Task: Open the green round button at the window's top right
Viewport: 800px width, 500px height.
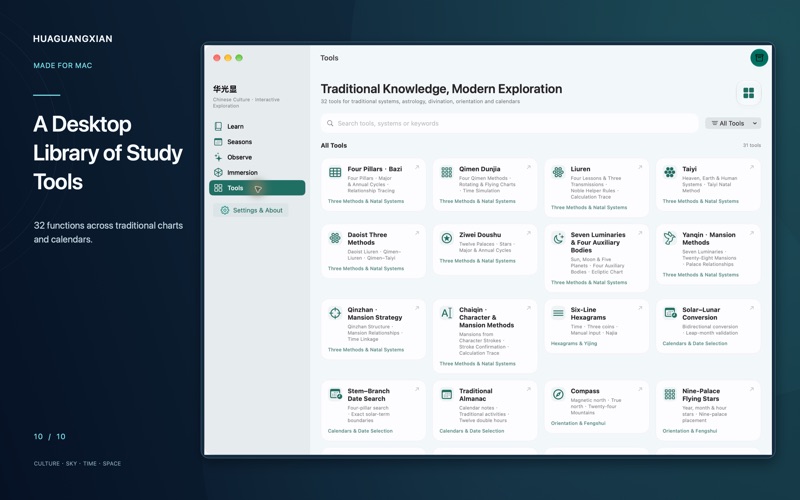Action: [759, 58]
